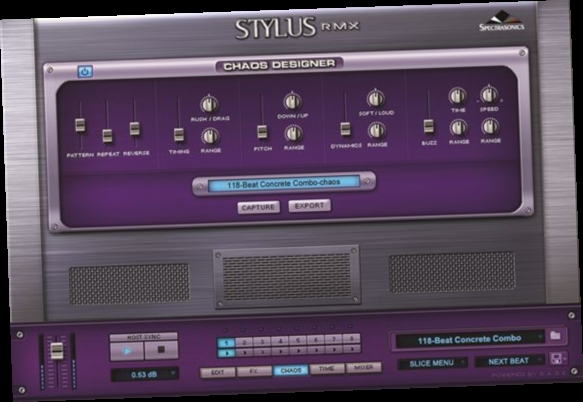The height and width of the screenshot is (402, 583).
Task: Click the Spectrasonics logo
Action: pos(502,22)
